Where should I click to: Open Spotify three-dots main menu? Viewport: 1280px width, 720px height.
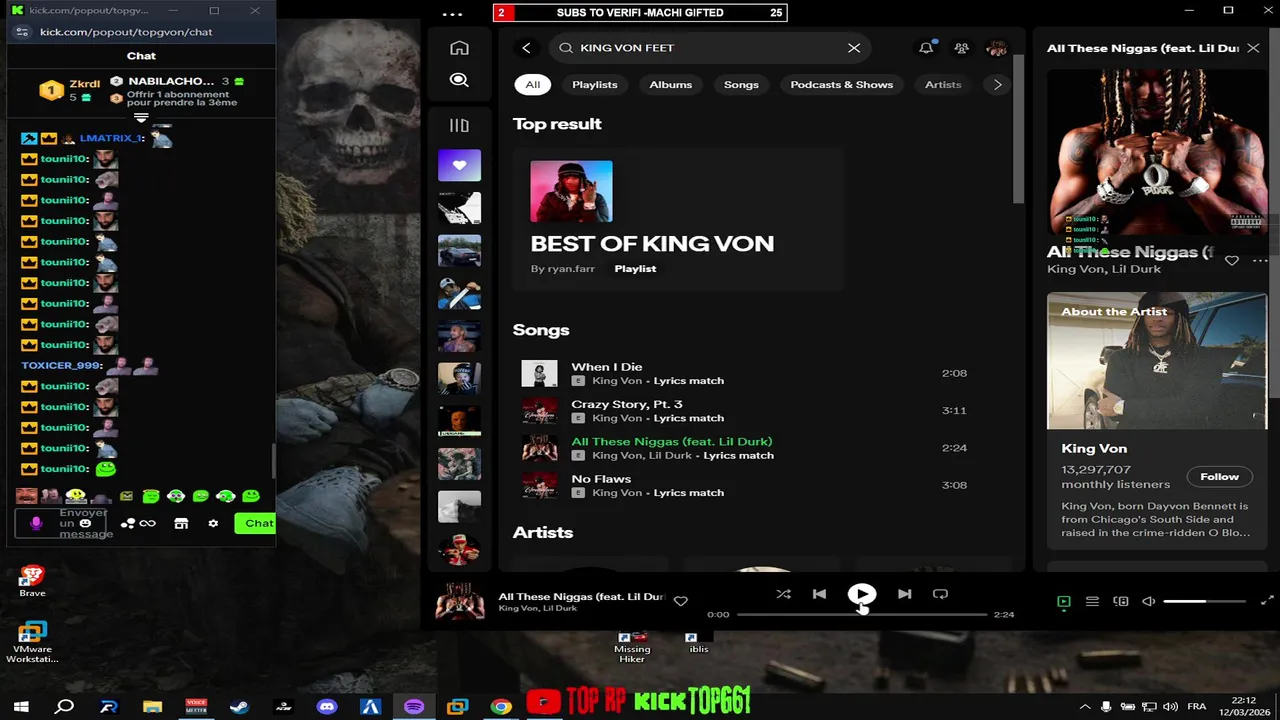coord(452,14)
